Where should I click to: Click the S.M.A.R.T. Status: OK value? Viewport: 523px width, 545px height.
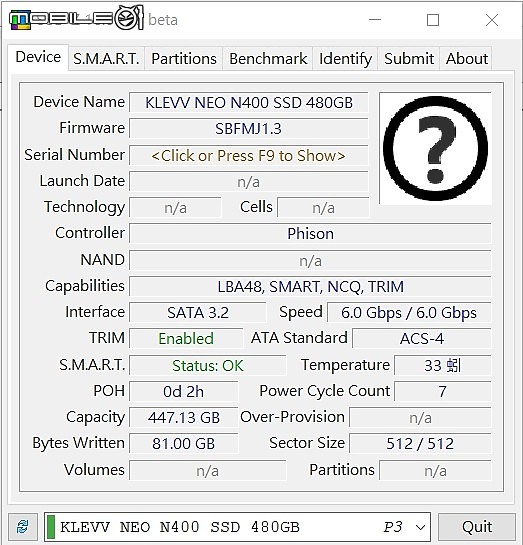(x=208, y=365)
